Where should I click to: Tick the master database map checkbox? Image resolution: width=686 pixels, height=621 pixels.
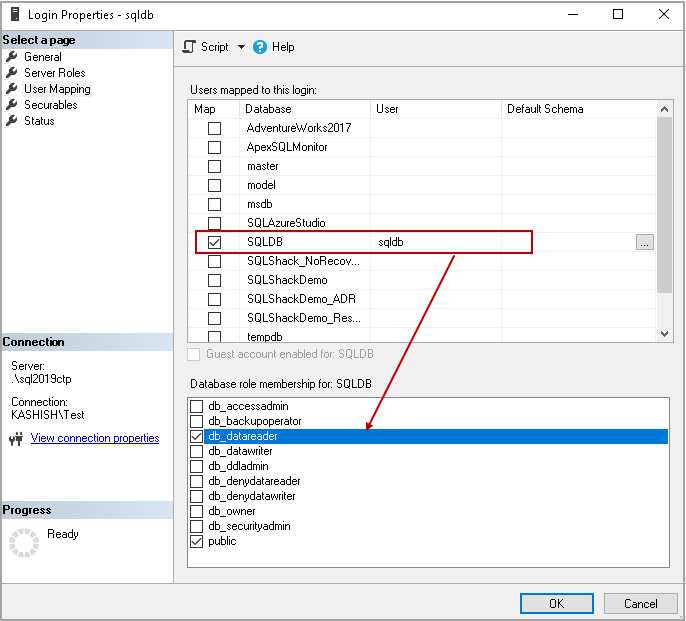point(214,166)
